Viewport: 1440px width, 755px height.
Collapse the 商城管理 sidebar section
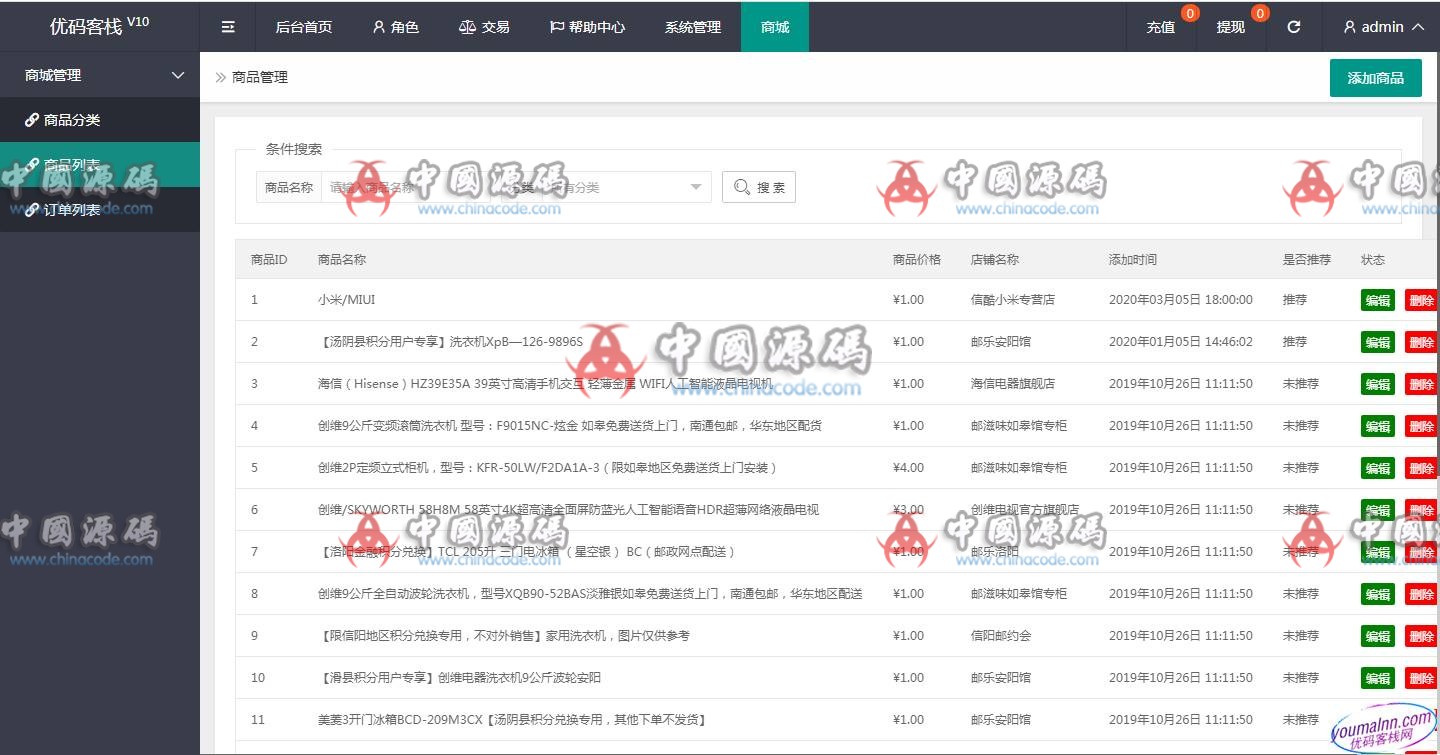click(99, 74)
